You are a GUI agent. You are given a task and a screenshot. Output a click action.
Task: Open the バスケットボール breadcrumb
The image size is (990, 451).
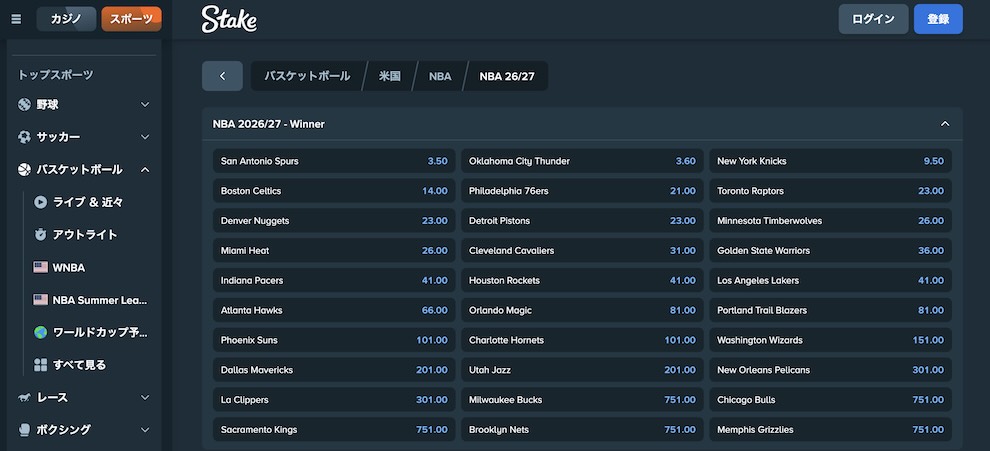(307, 76)
